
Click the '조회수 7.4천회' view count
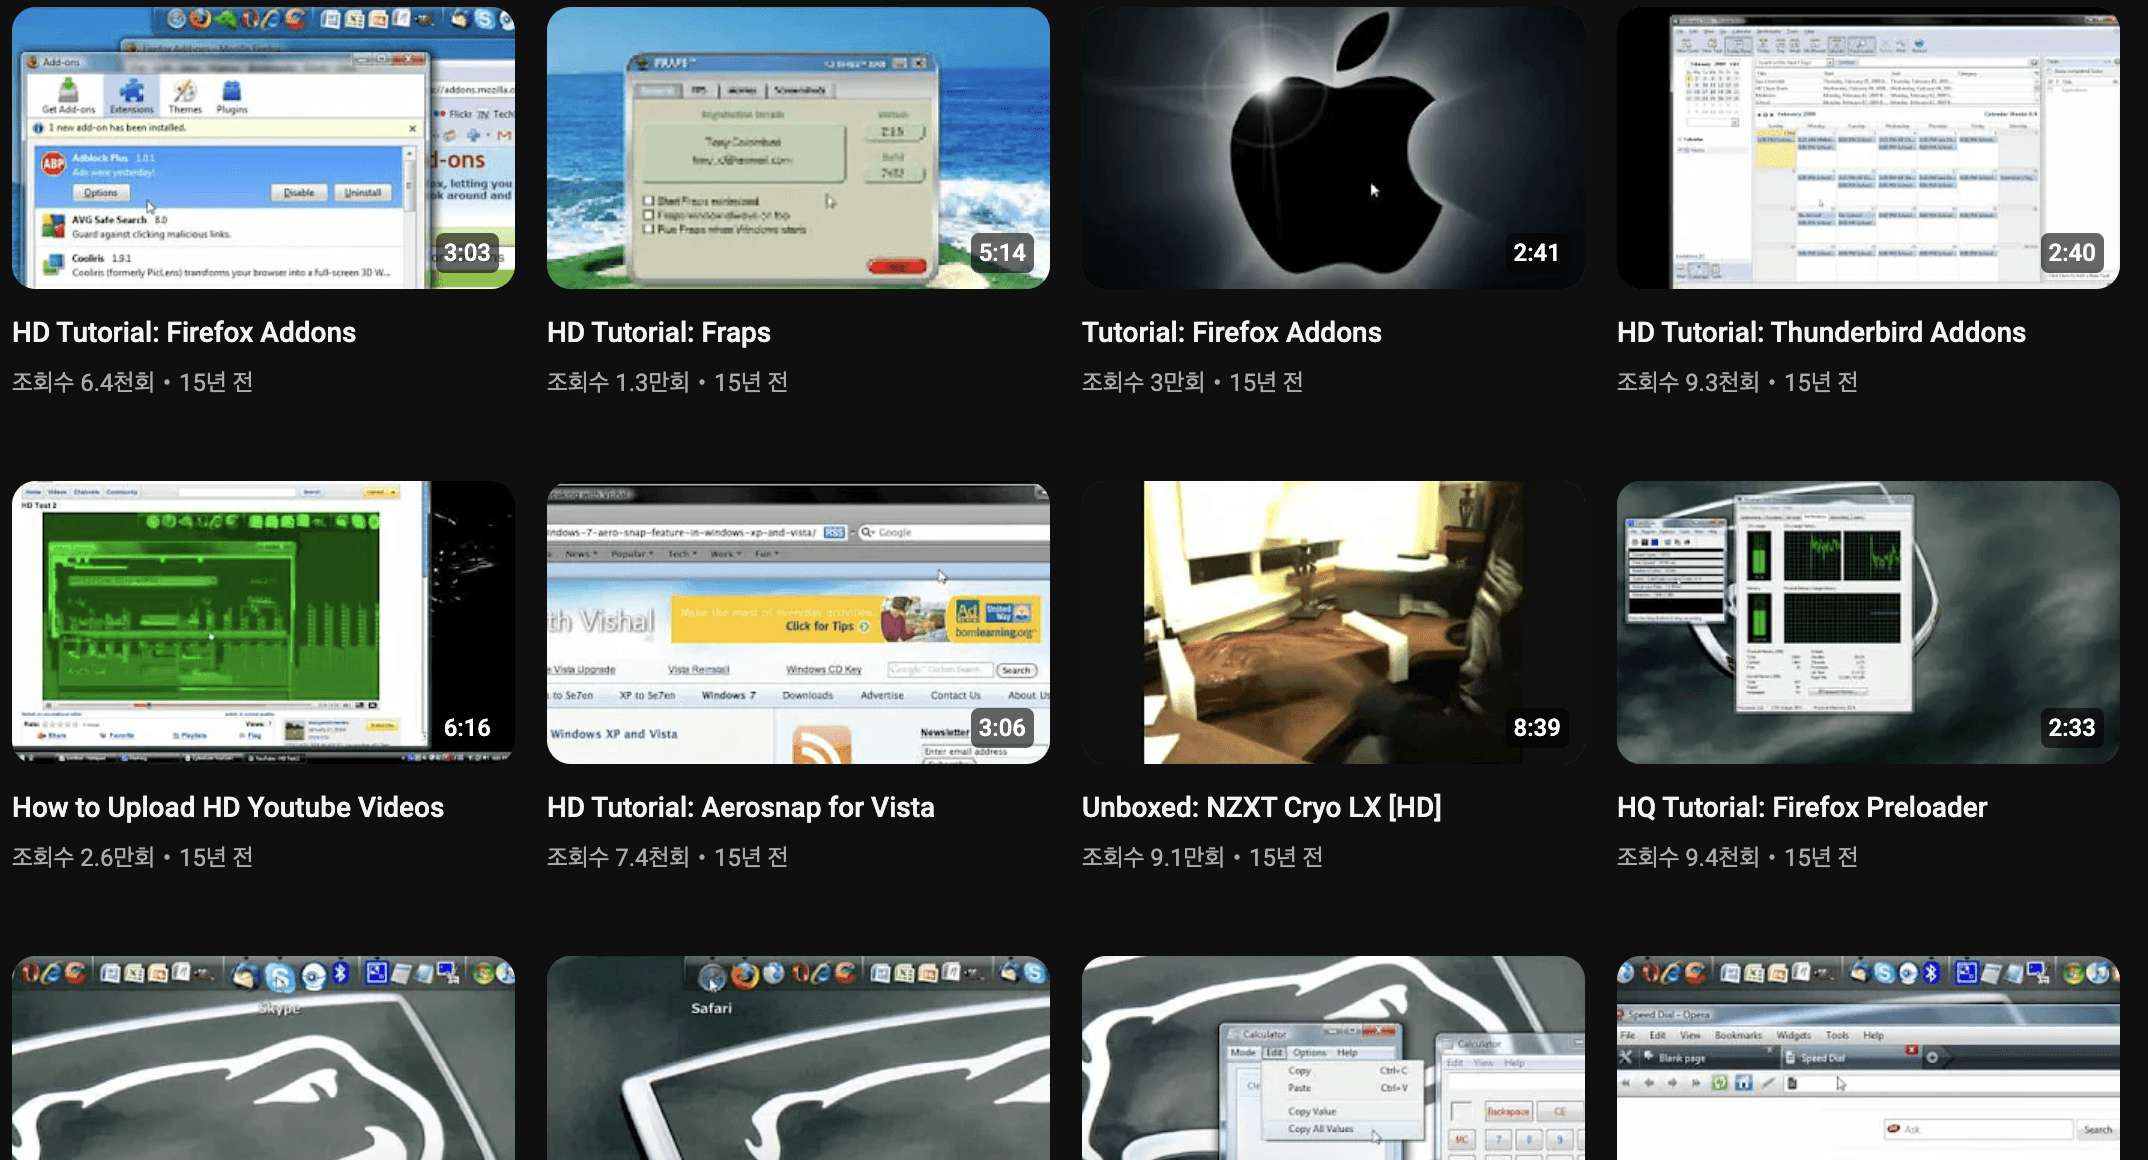coord(618,857)
